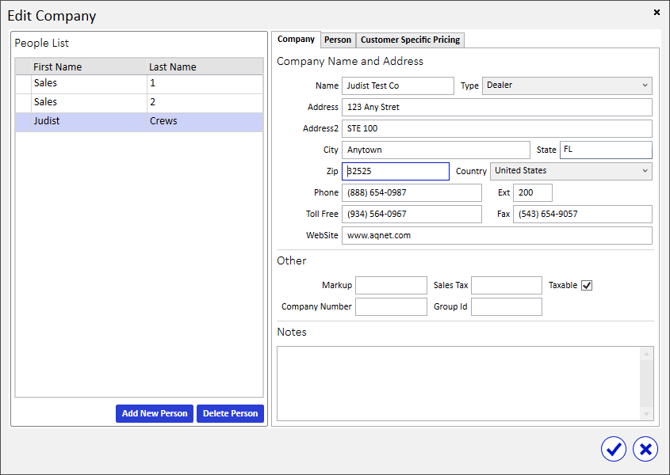Sort by Last Name column header
This screenshot has height=475, width=670.
(x=205, y=67)
